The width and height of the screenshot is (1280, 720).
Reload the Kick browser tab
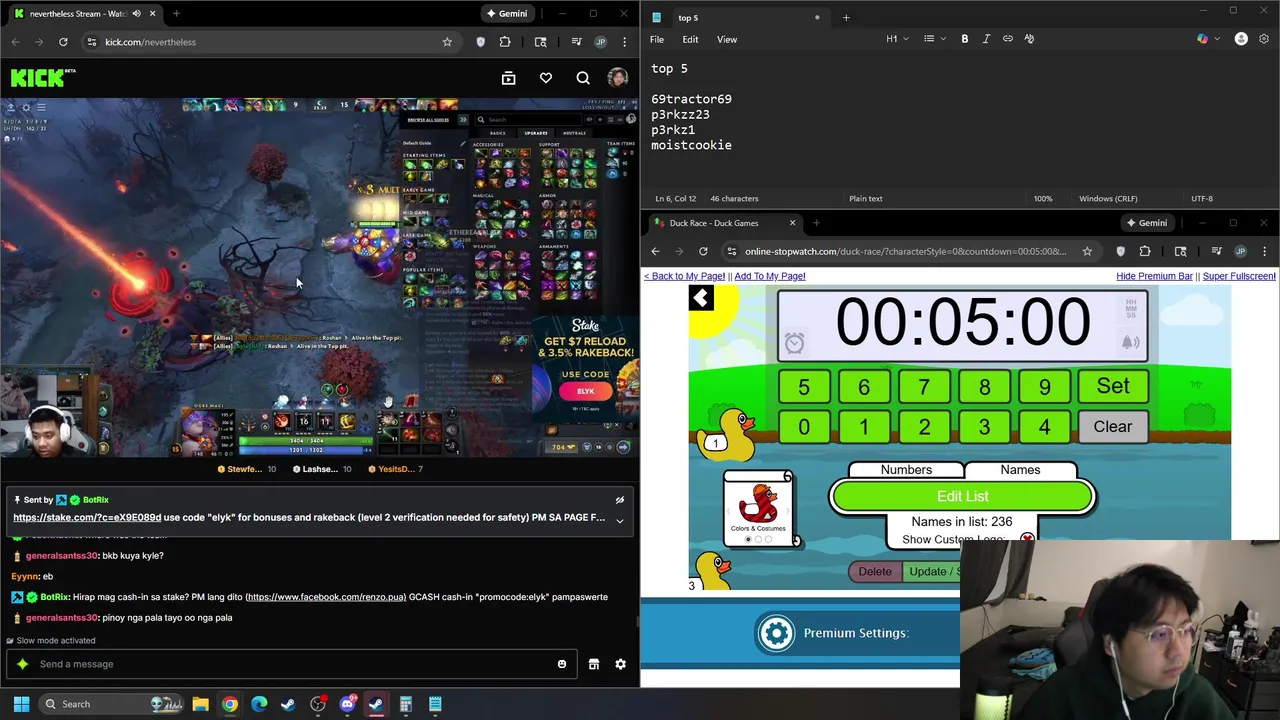point(63,42)
